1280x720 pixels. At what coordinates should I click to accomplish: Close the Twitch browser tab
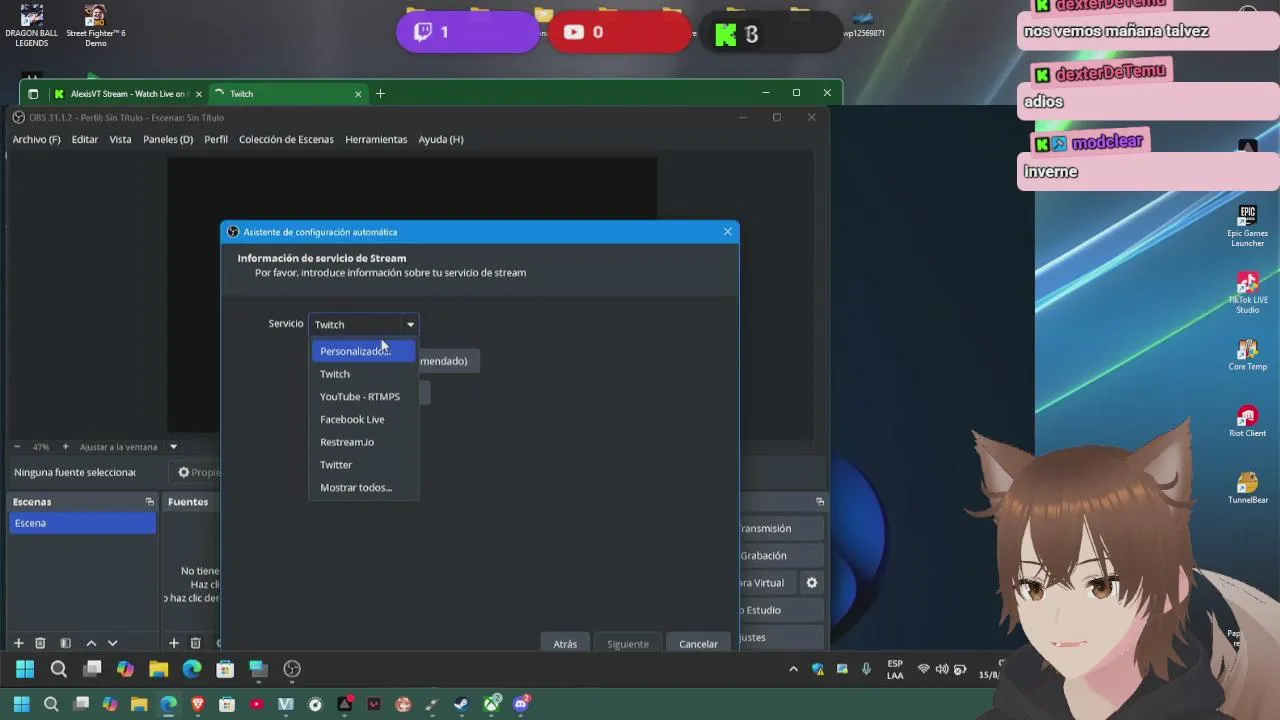358,94
